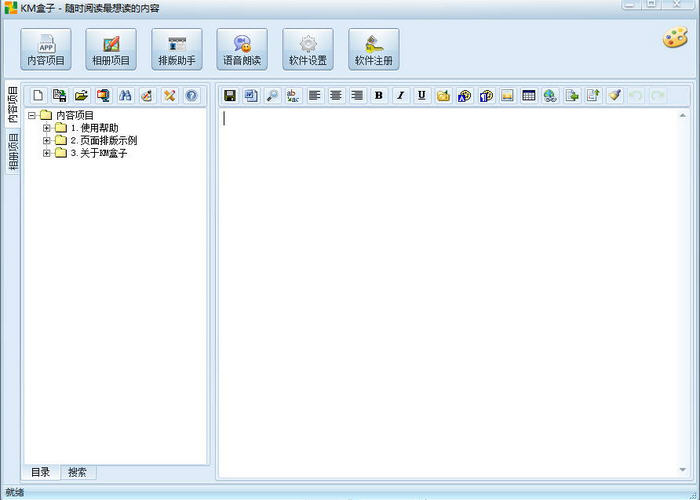The width and height of the screenshot is (700, 500).
Task: Click the binoculars find icon
Action: (125, 95)
